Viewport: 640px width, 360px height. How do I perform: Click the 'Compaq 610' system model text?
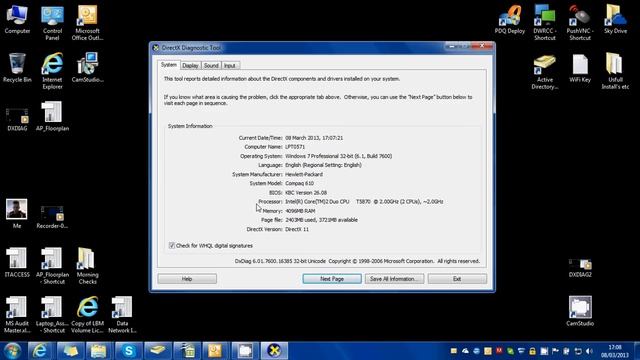(300, 183)
